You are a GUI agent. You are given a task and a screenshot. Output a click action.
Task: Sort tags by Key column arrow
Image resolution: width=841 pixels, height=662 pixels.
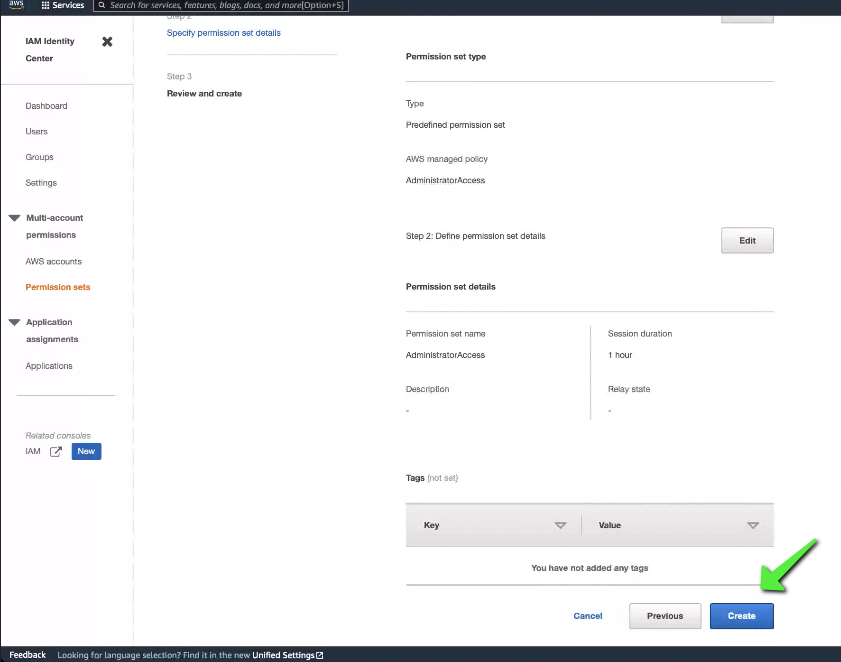pyautogui.click(x=560, y=525)
